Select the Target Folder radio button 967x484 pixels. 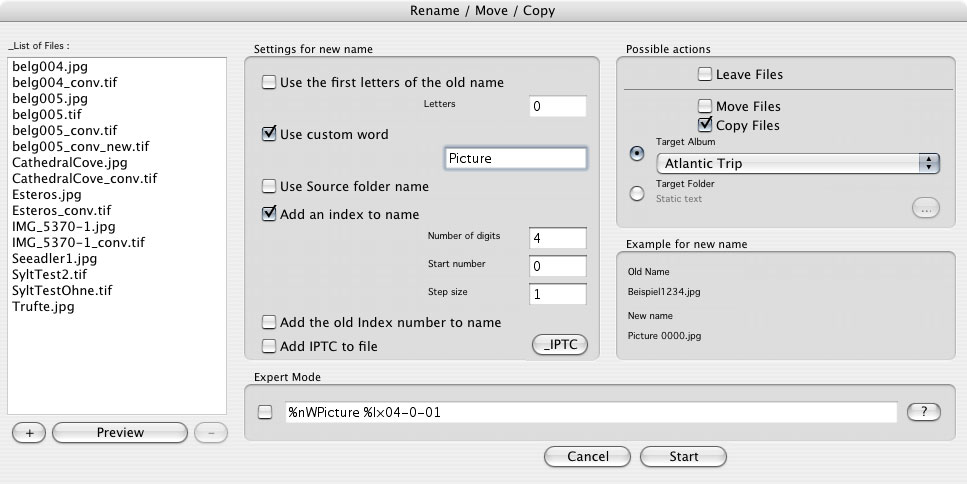tap(637, 193)
